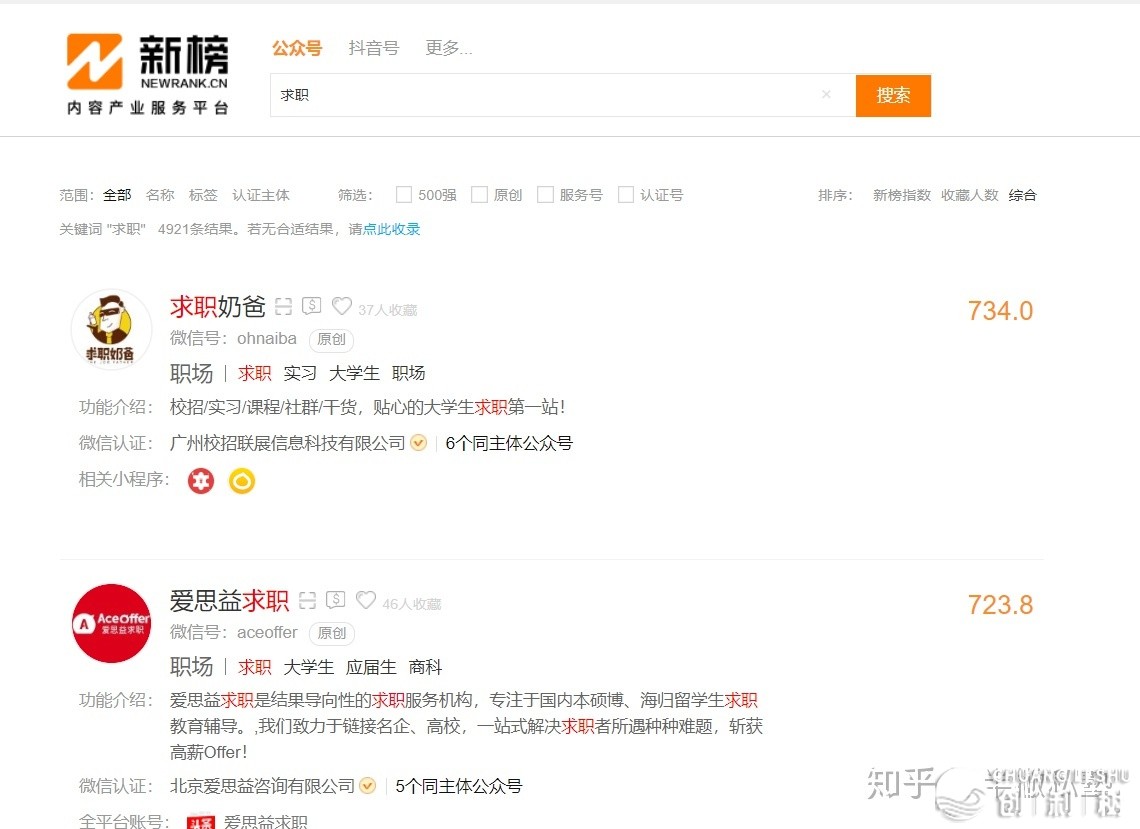Click the 点此收录 link
This screenshot has width=1140, height=829.
click(x=391, y=229)
